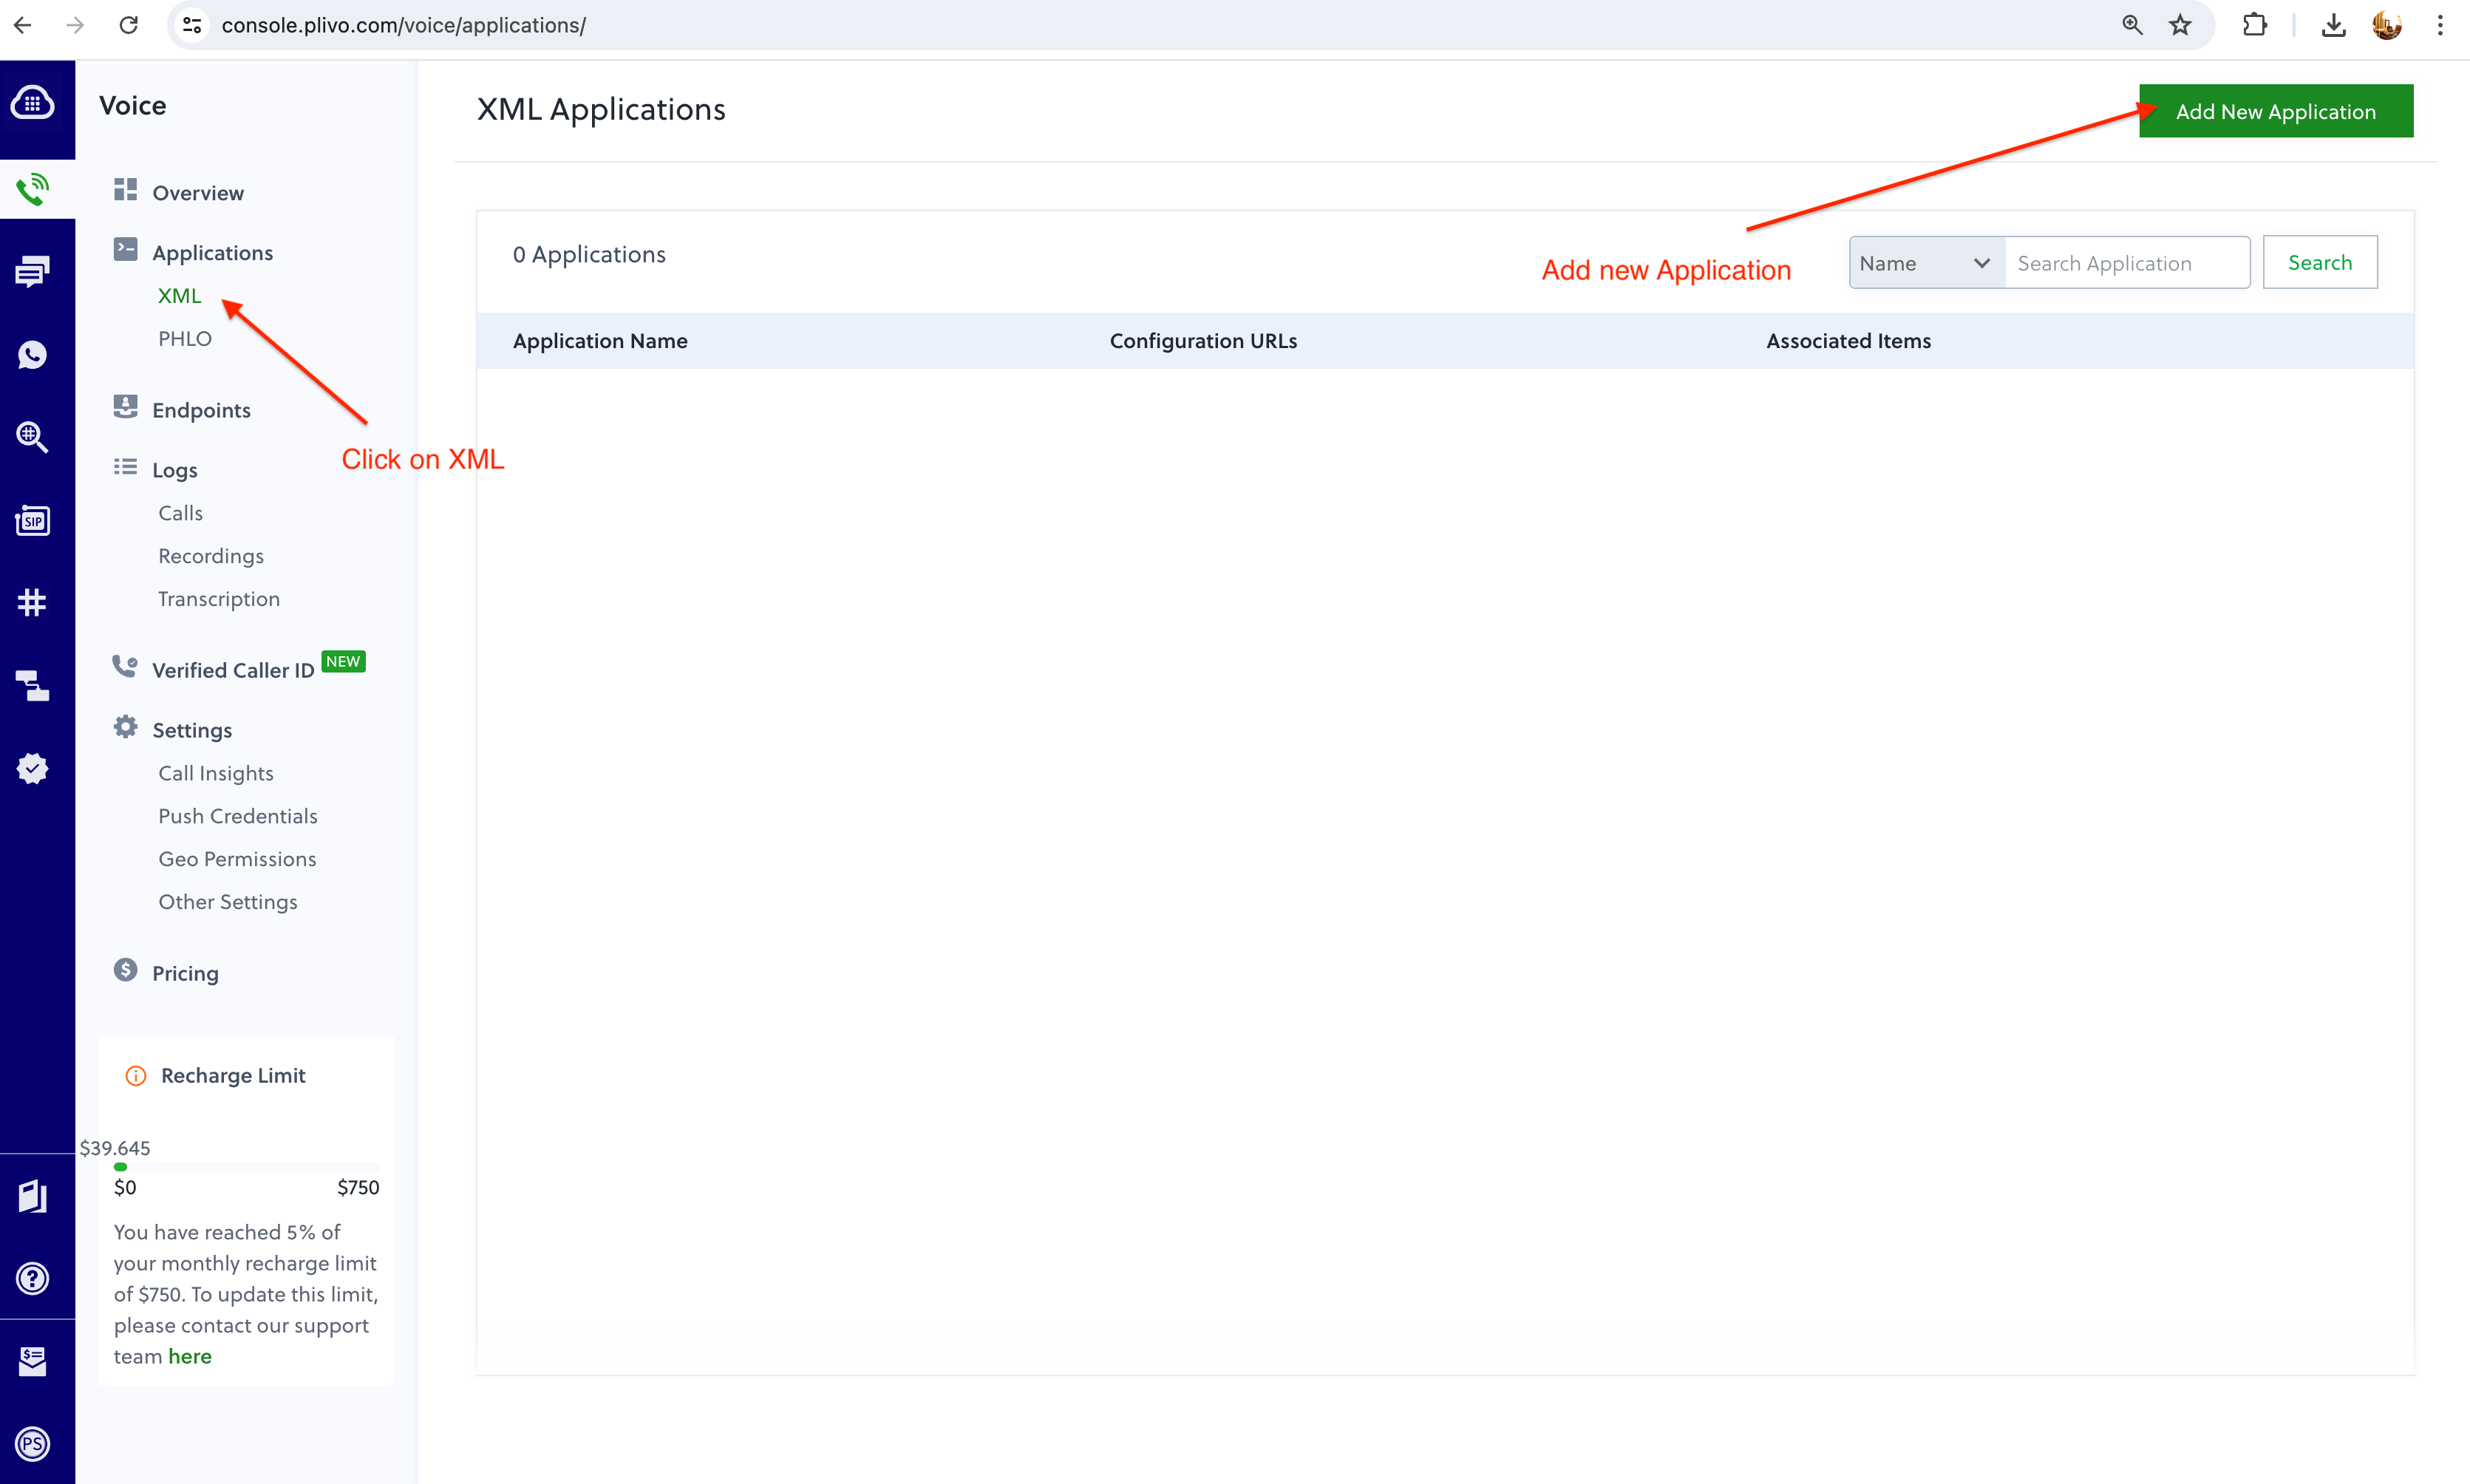Select the Voice phone icon in sidebar
Image resolution: width=2470 pixels, height=1484 pixels.
pos(33,189)
